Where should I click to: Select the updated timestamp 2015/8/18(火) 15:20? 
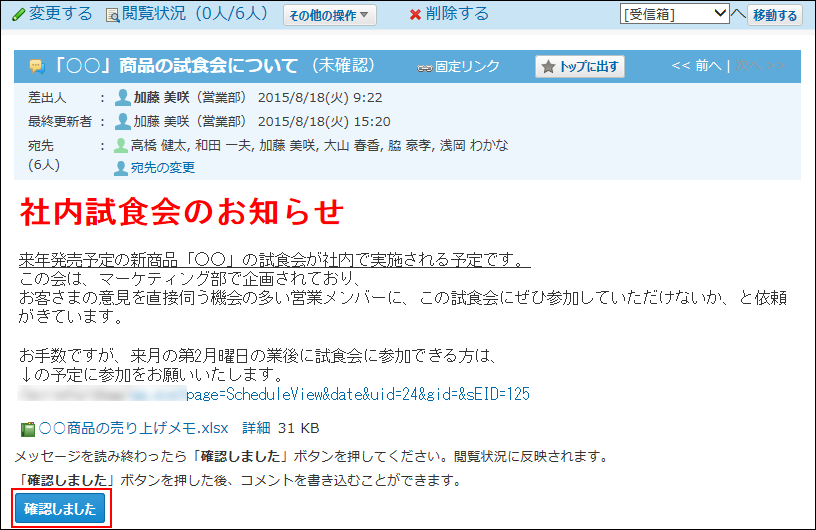pyautogui.click(x=324, y=121)
